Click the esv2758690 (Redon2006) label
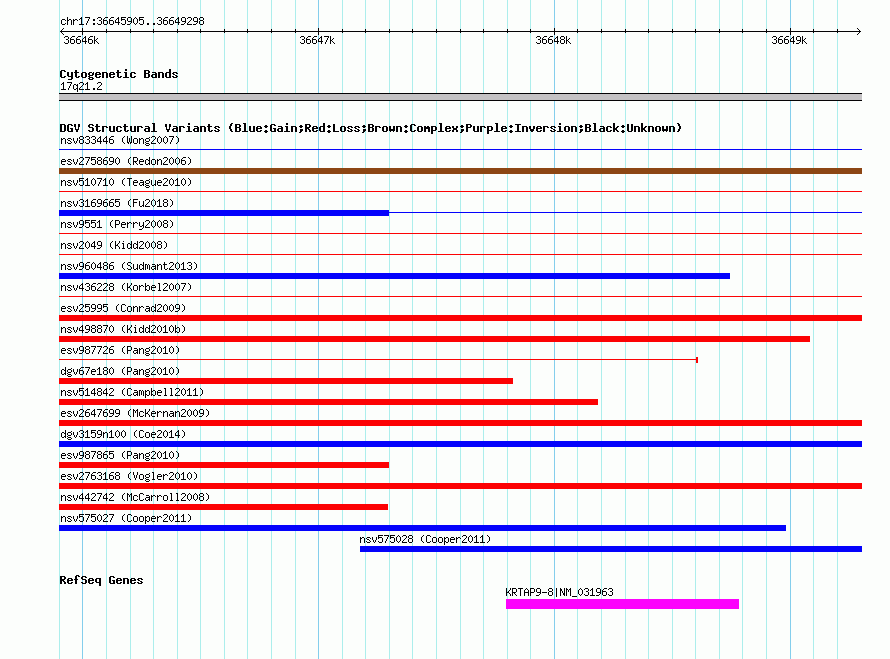The height and width of the screenshot is (659, 890). 126,161
